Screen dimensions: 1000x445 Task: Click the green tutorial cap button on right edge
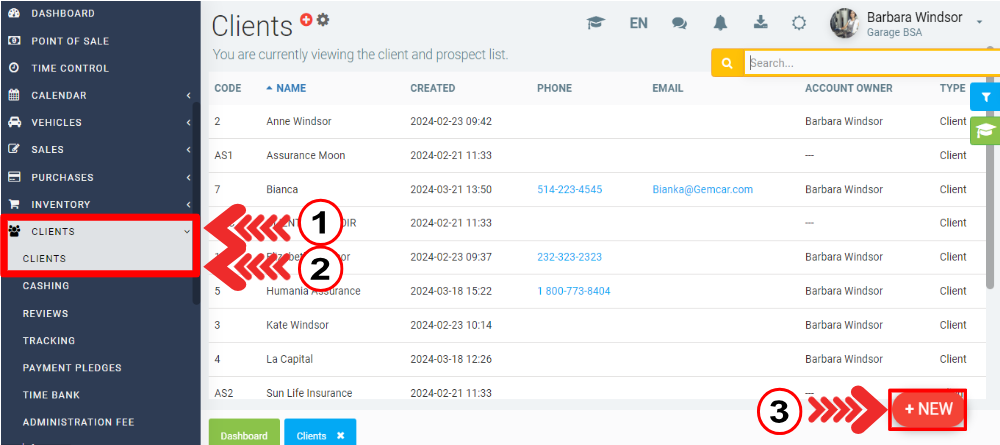985,130
